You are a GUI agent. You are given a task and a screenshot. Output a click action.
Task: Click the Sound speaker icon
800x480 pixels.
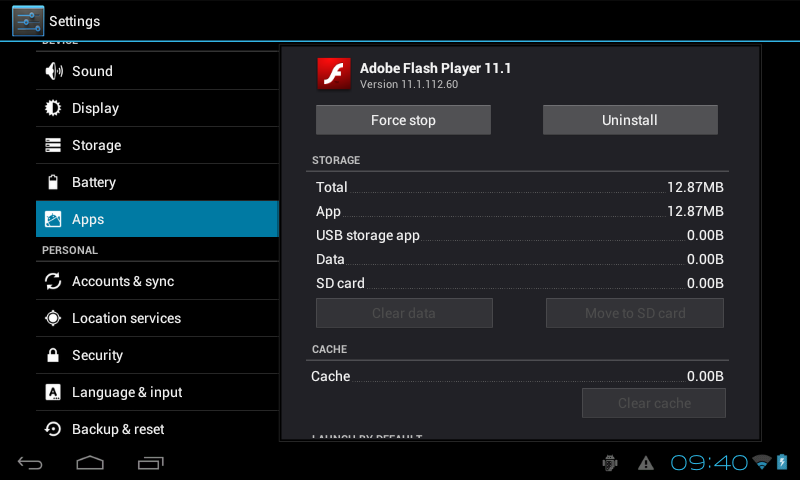[54, 71]
